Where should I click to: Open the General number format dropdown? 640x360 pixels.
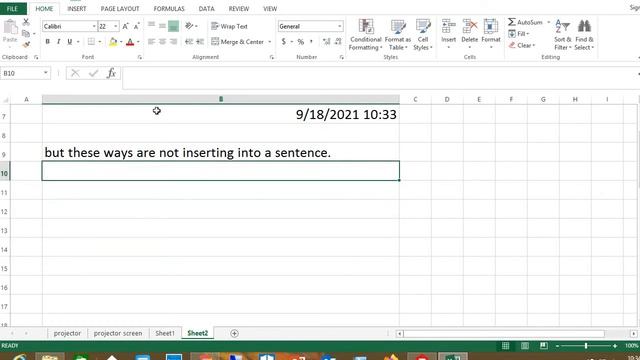coord(339,26)
